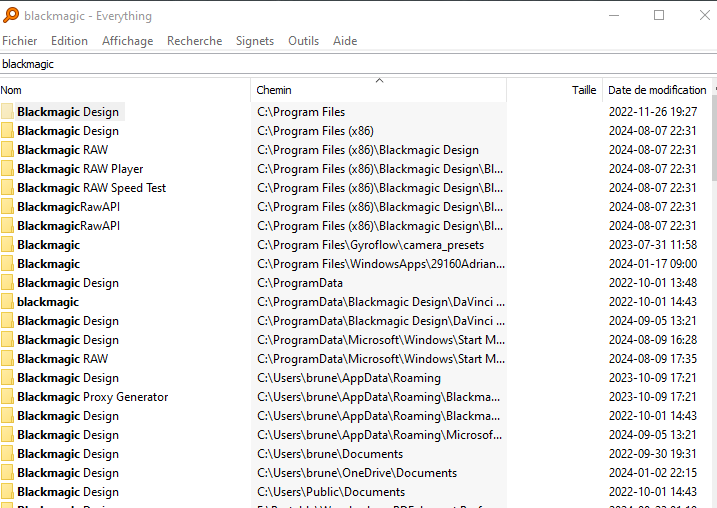Click the C:\ProgramData path cell

[300, 283]
